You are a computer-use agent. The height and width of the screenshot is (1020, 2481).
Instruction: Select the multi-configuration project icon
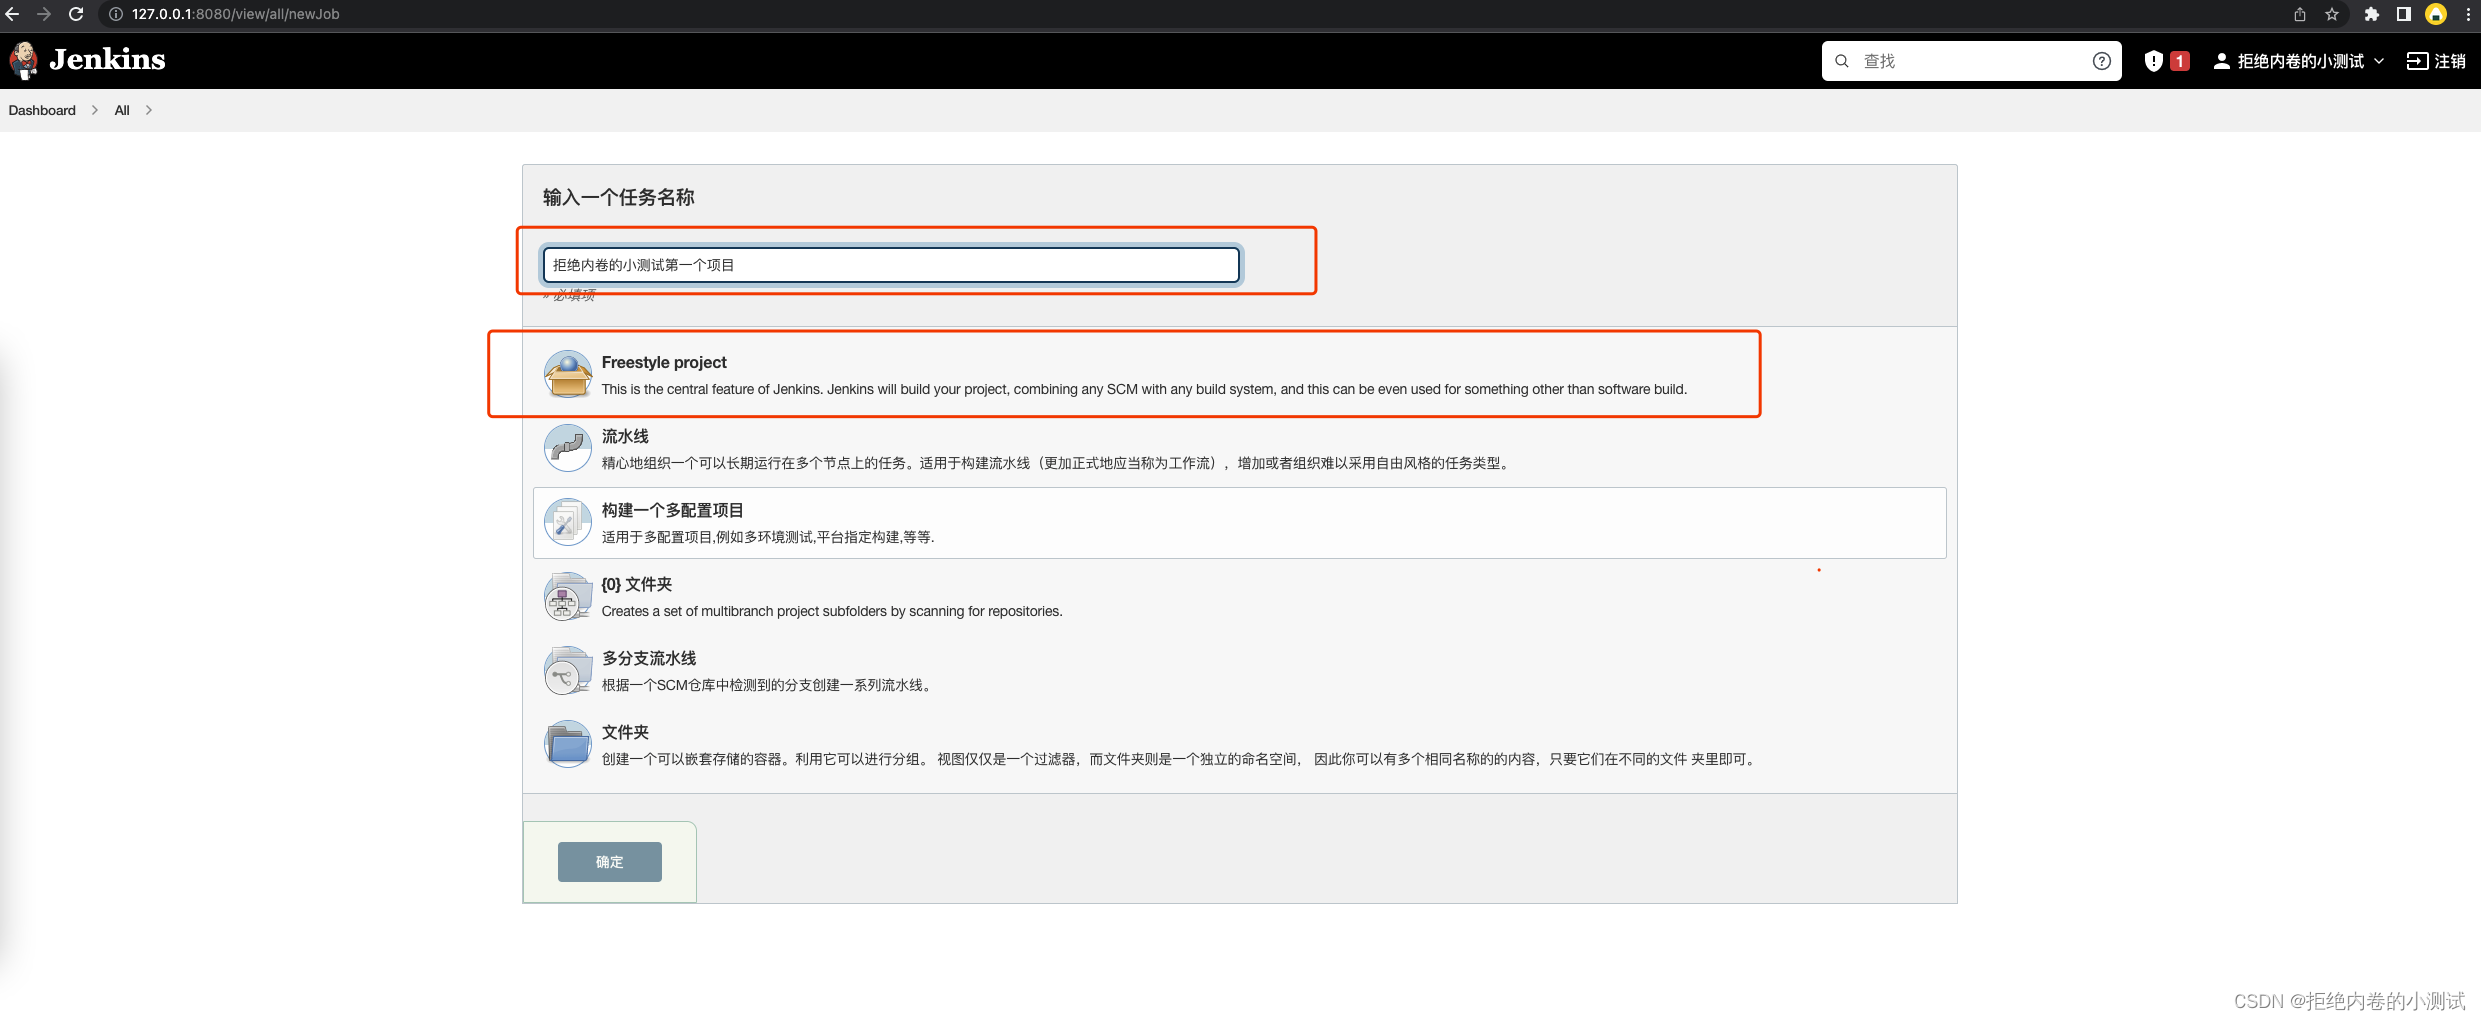[568, 523]
